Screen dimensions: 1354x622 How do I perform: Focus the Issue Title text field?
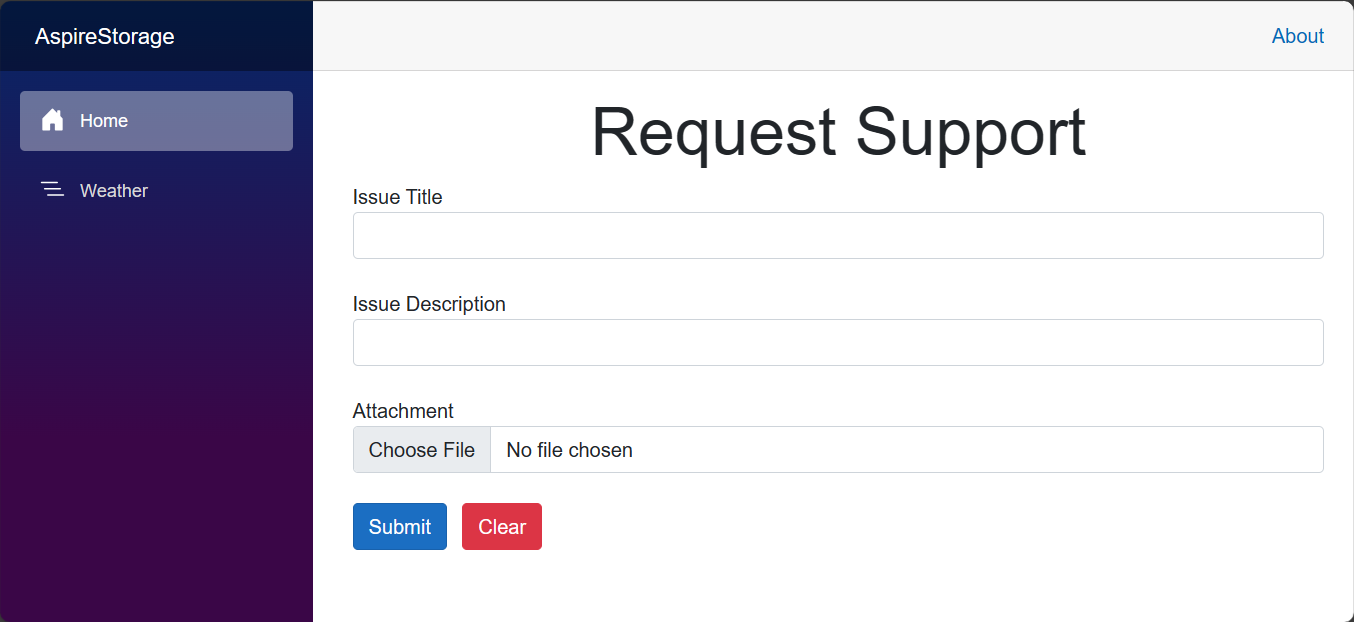tap(838, 235)
